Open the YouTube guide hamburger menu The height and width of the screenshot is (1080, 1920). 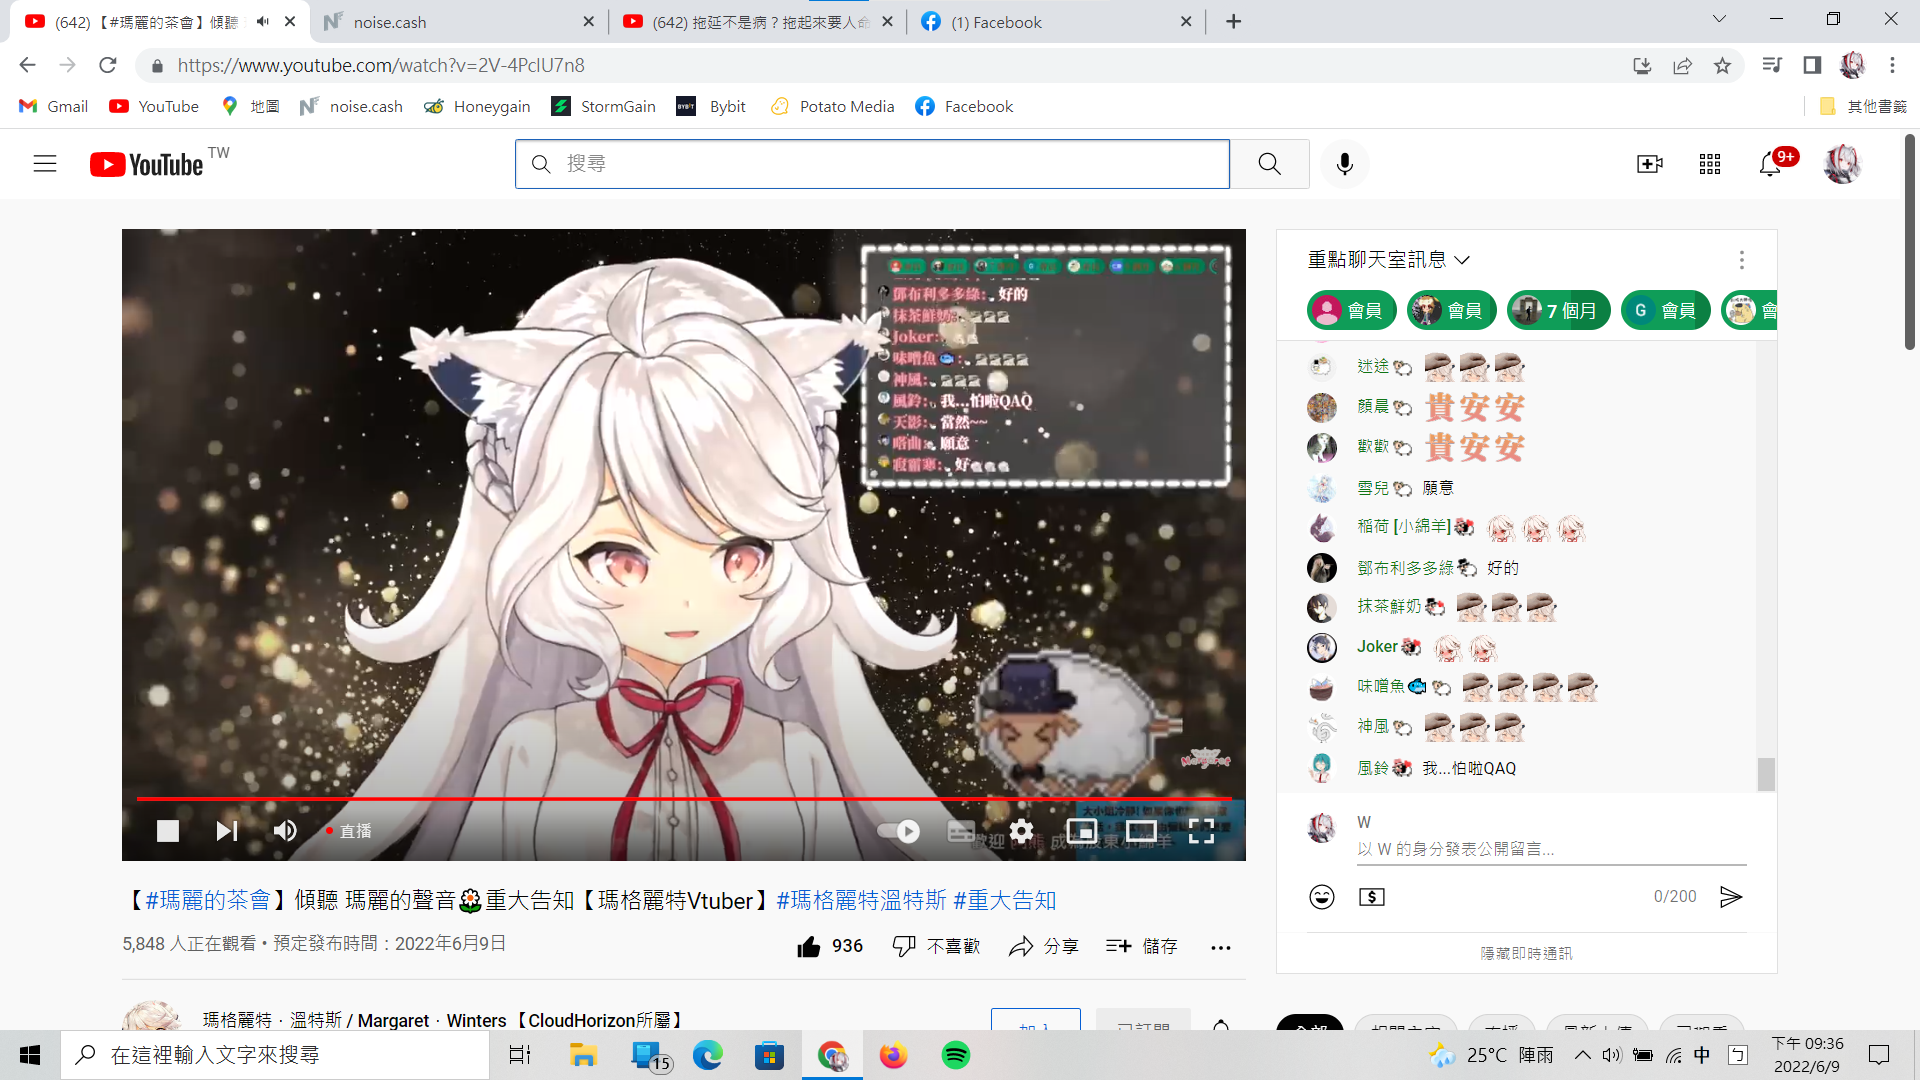coord(45,164)
